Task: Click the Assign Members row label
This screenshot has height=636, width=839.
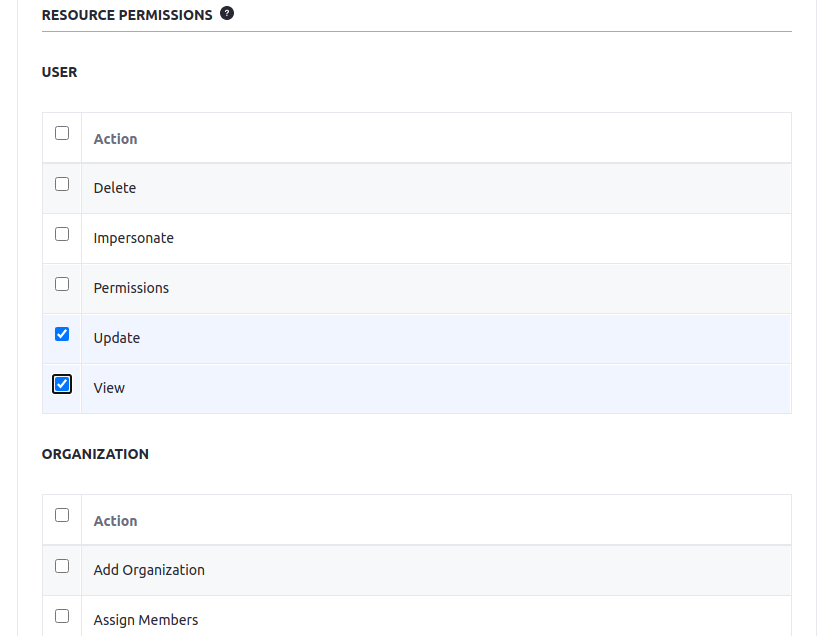Action: (x=146, y=620)
